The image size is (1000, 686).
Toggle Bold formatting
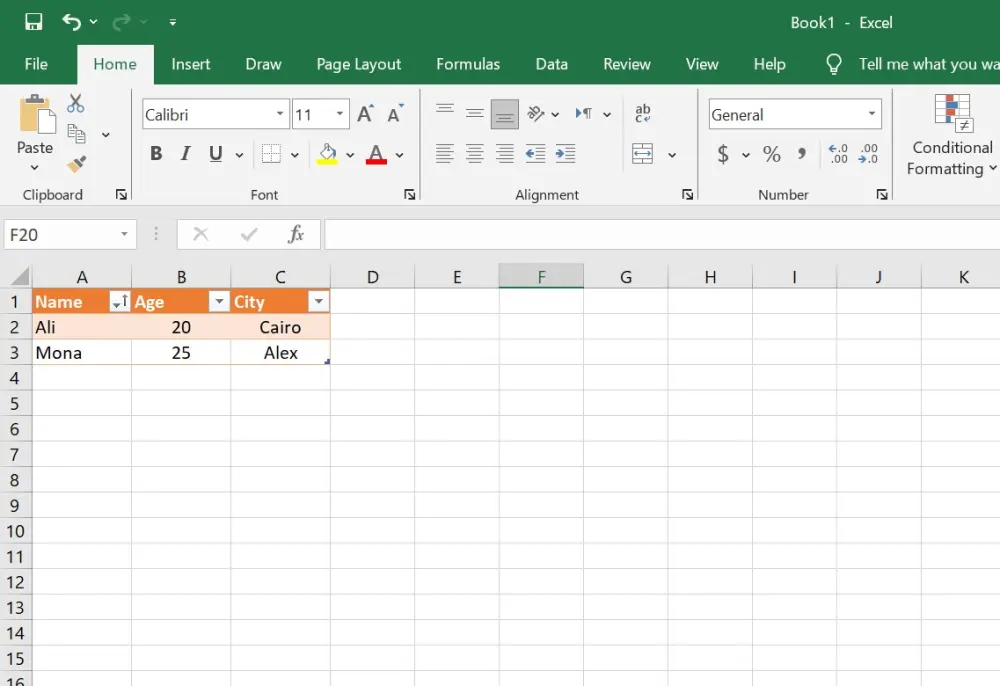pos(156,154)
